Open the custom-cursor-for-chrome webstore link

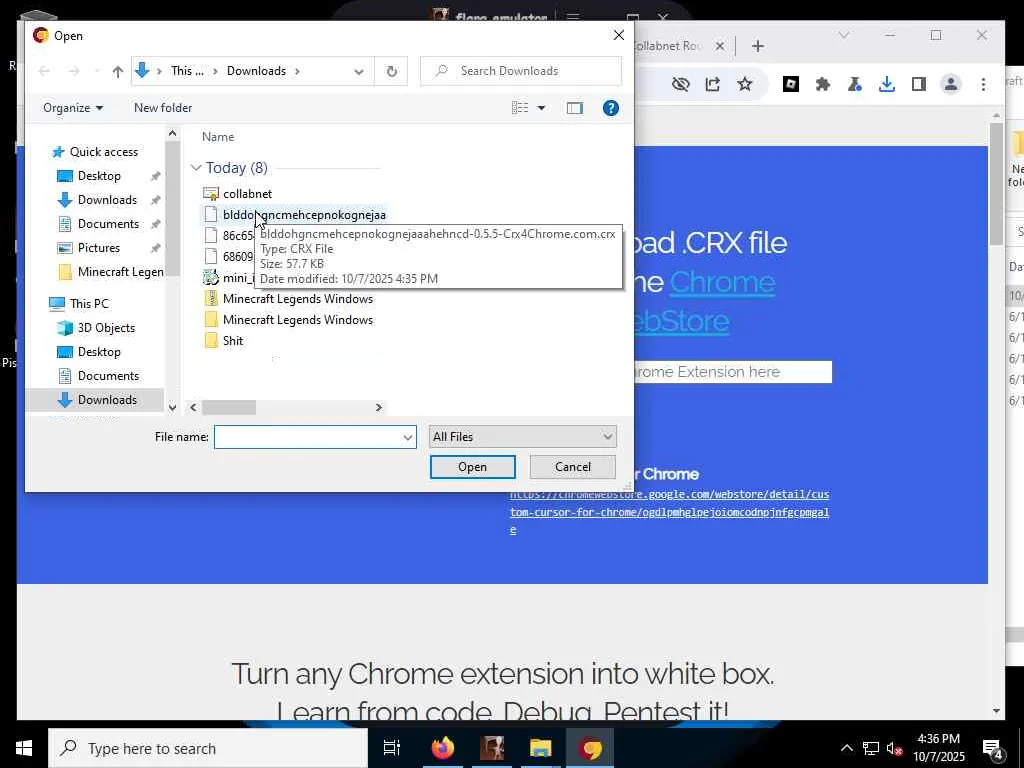pos(669,512)
